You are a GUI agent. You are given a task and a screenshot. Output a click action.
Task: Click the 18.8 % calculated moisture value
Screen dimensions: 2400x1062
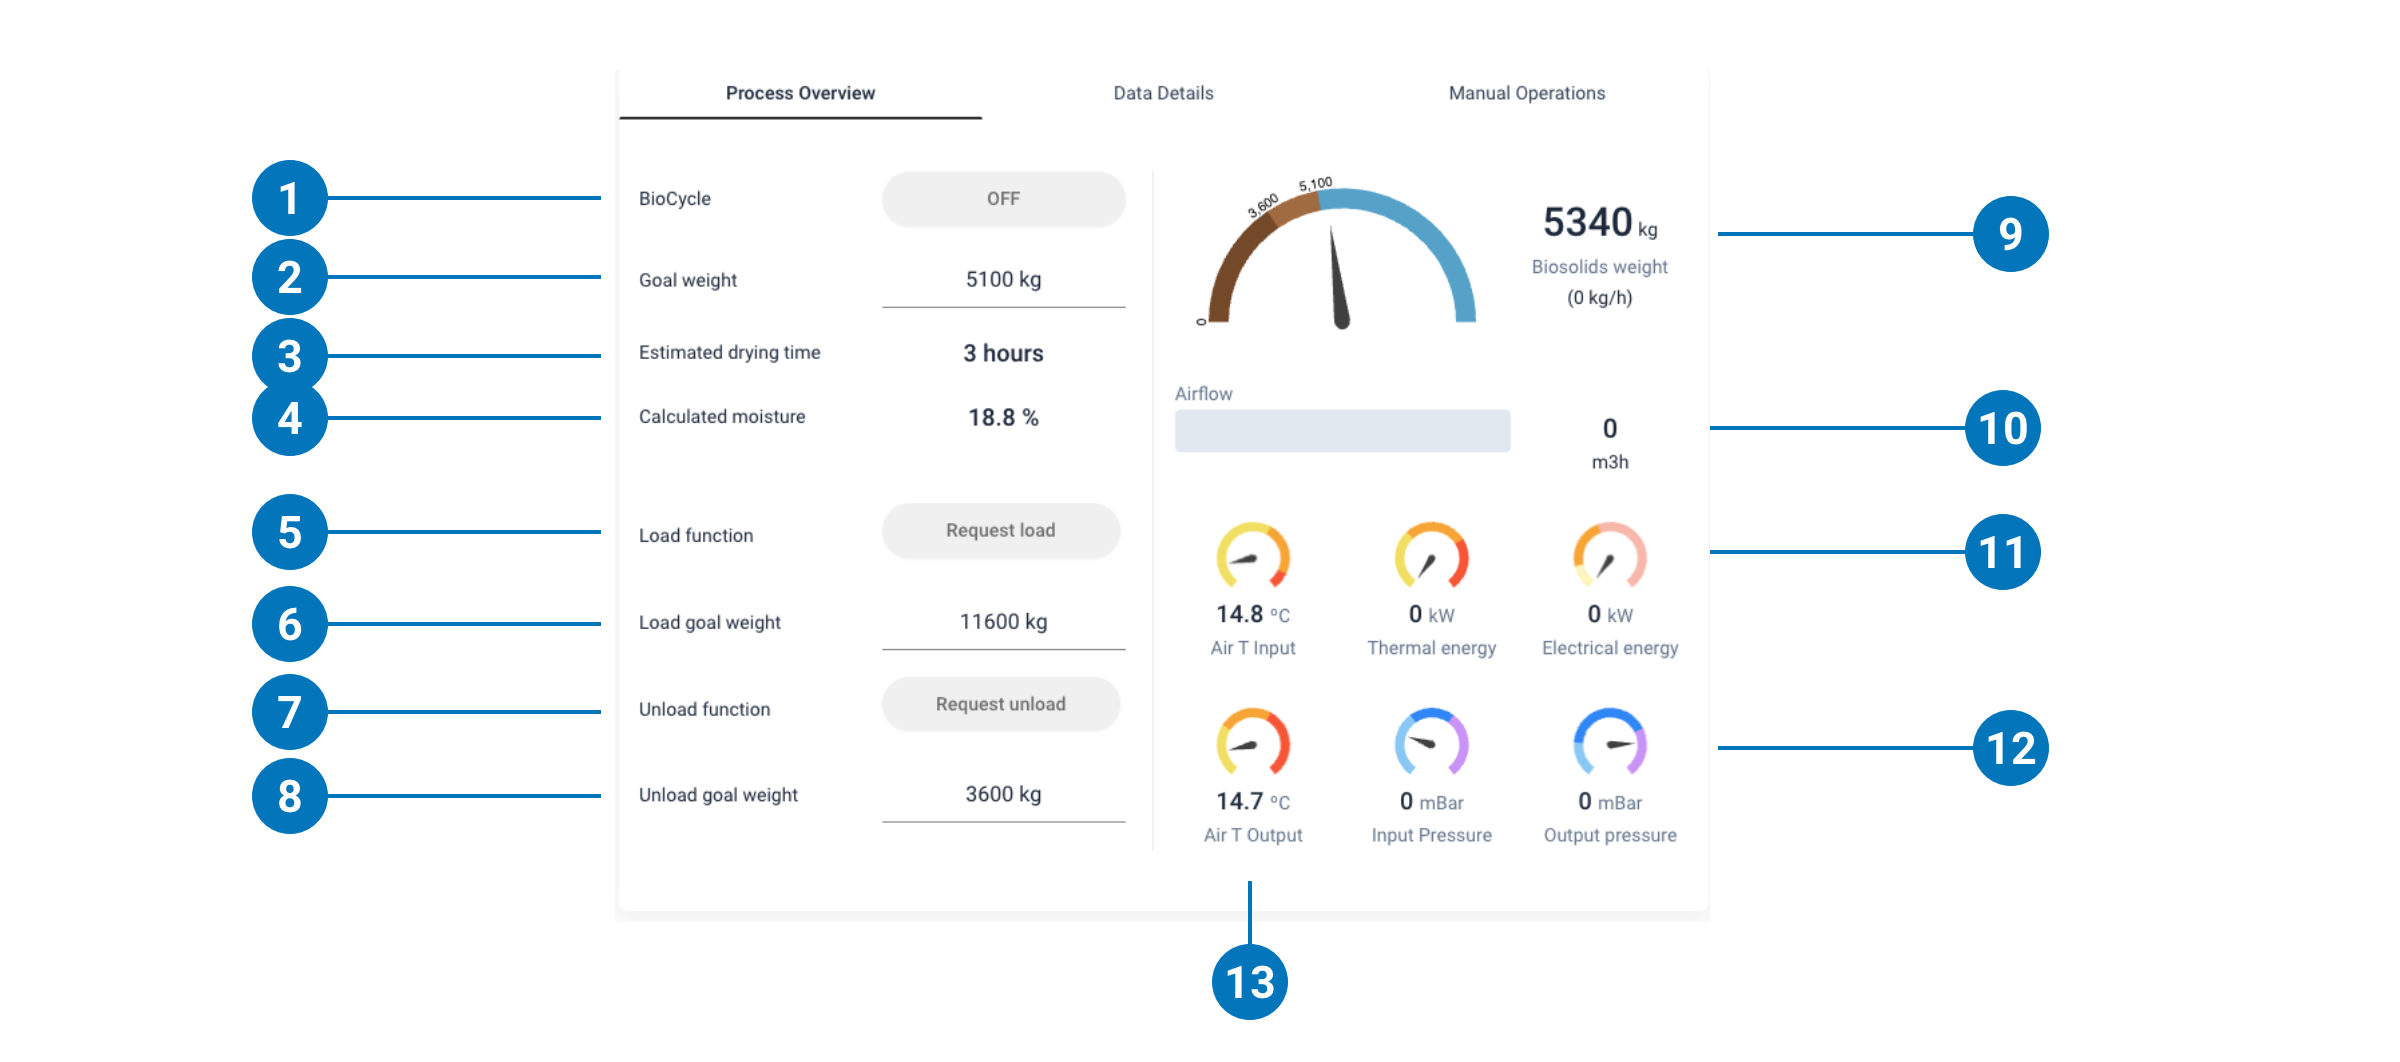tap(1003, 417)
